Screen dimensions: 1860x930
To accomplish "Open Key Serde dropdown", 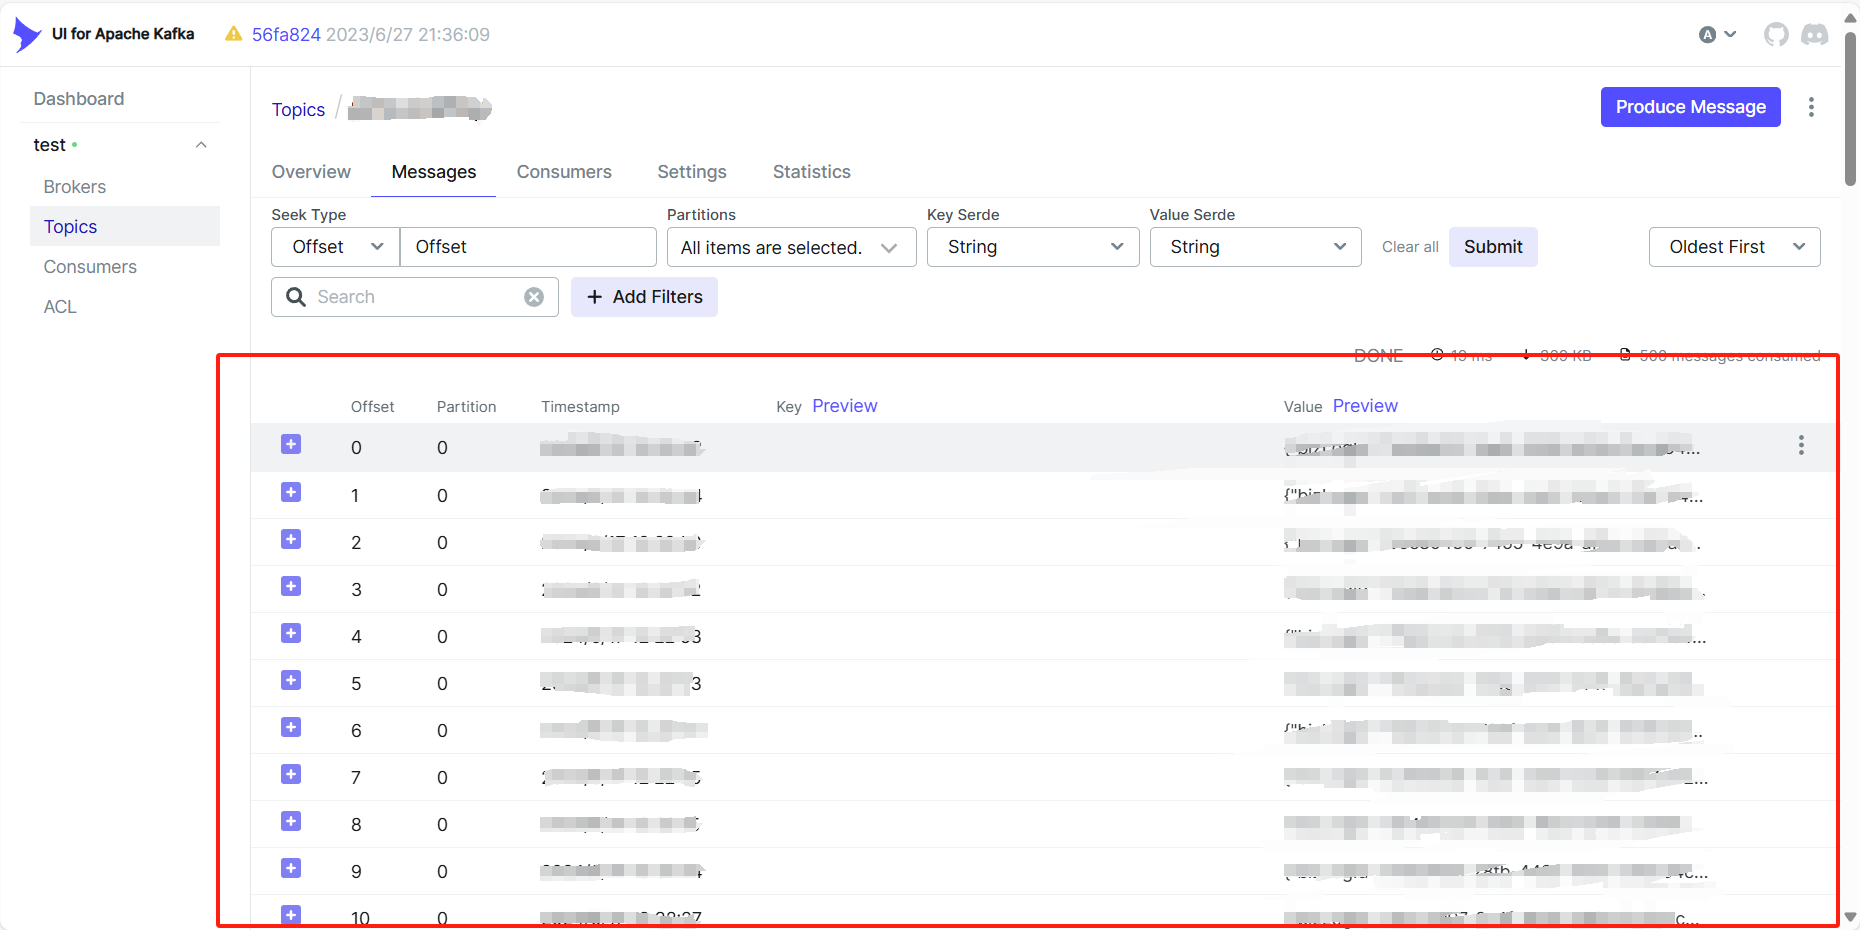I will click(x=1033, y=247).
